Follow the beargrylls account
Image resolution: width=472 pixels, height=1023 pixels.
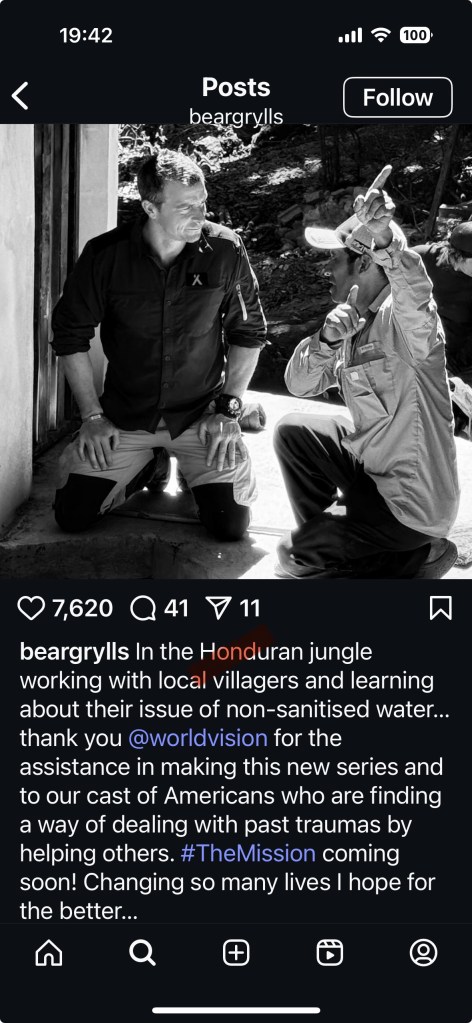pos(398,97)
